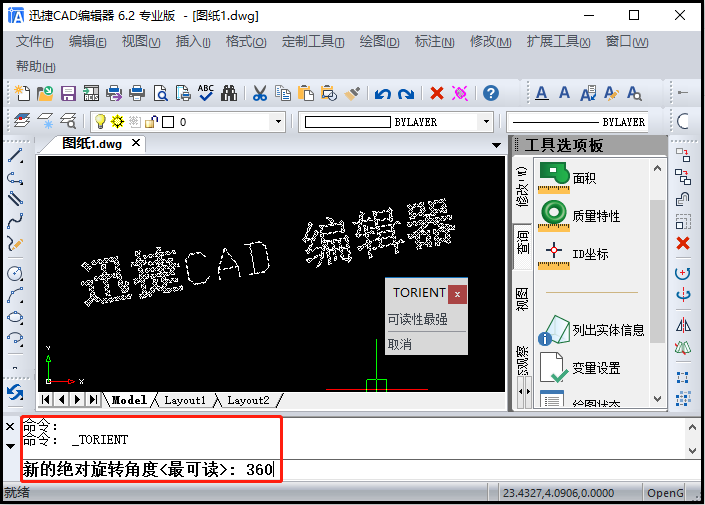Toggle the layer freeze sun icon
This screenshot has height=505, width=705.
coord(117,122)
